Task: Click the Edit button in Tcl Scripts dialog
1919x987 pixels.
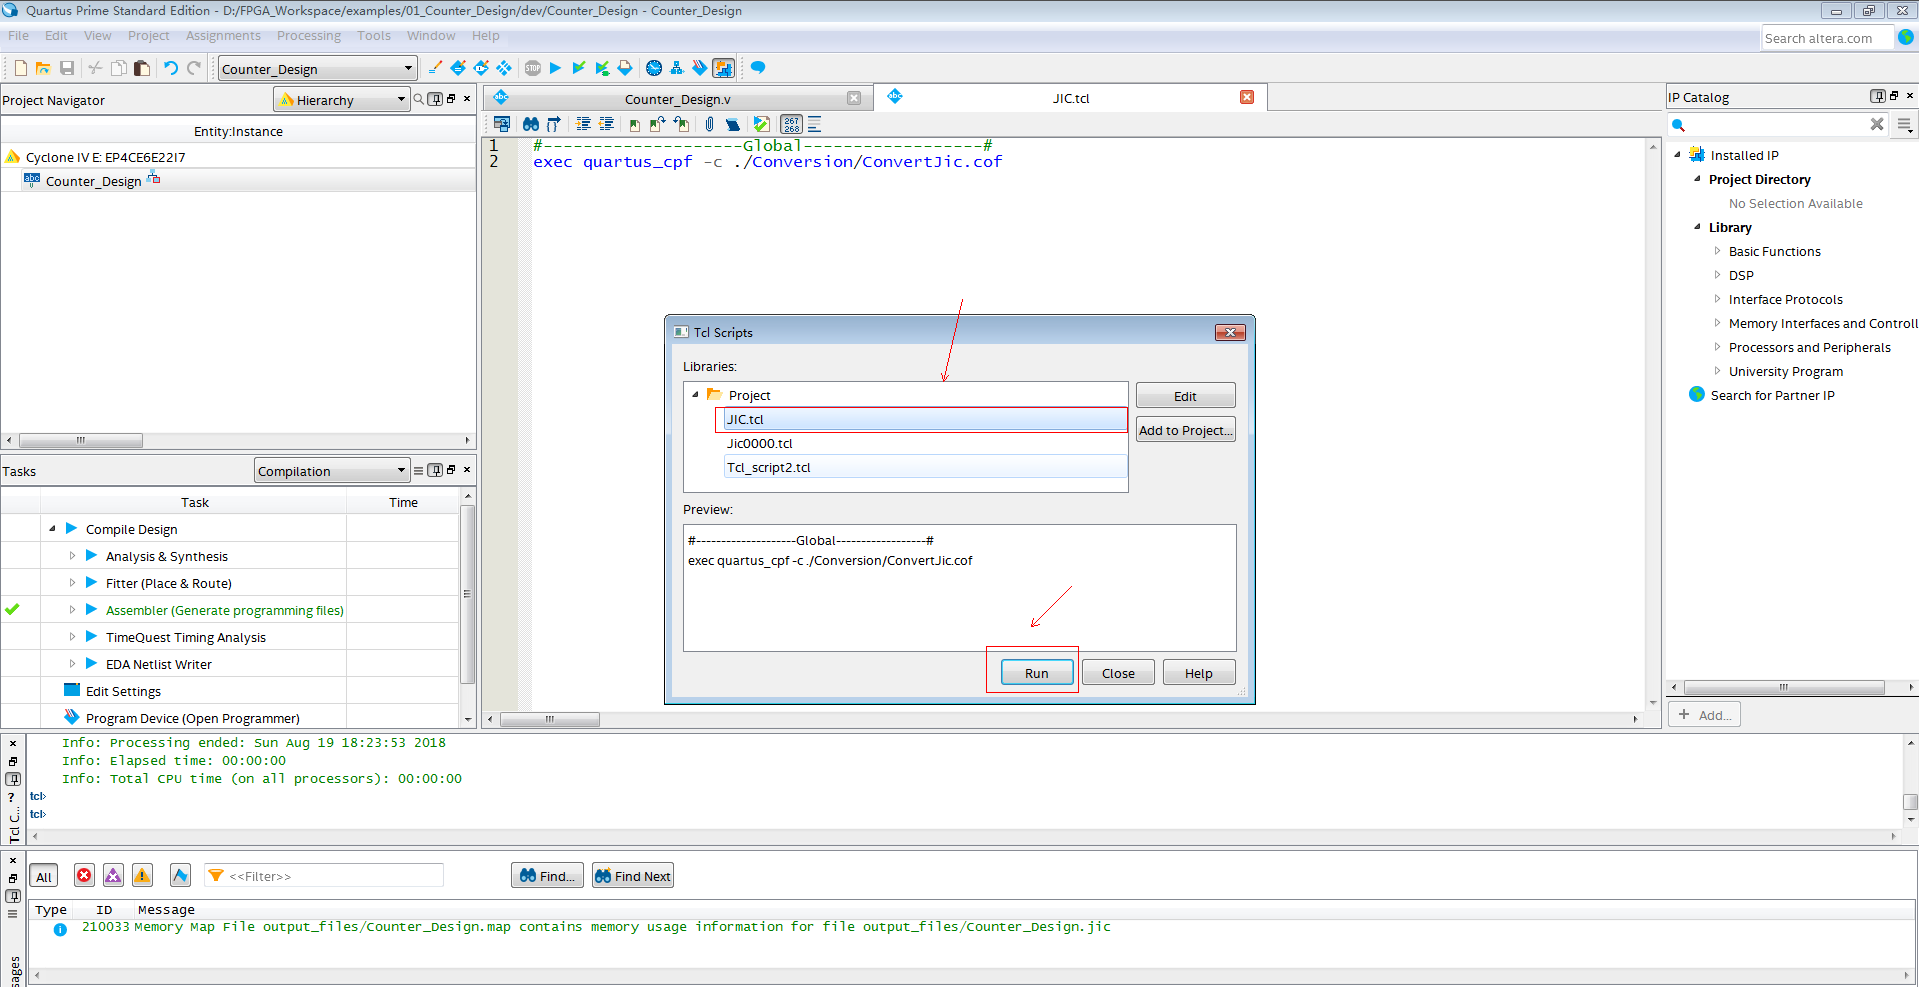Action: pos(1185,395)
